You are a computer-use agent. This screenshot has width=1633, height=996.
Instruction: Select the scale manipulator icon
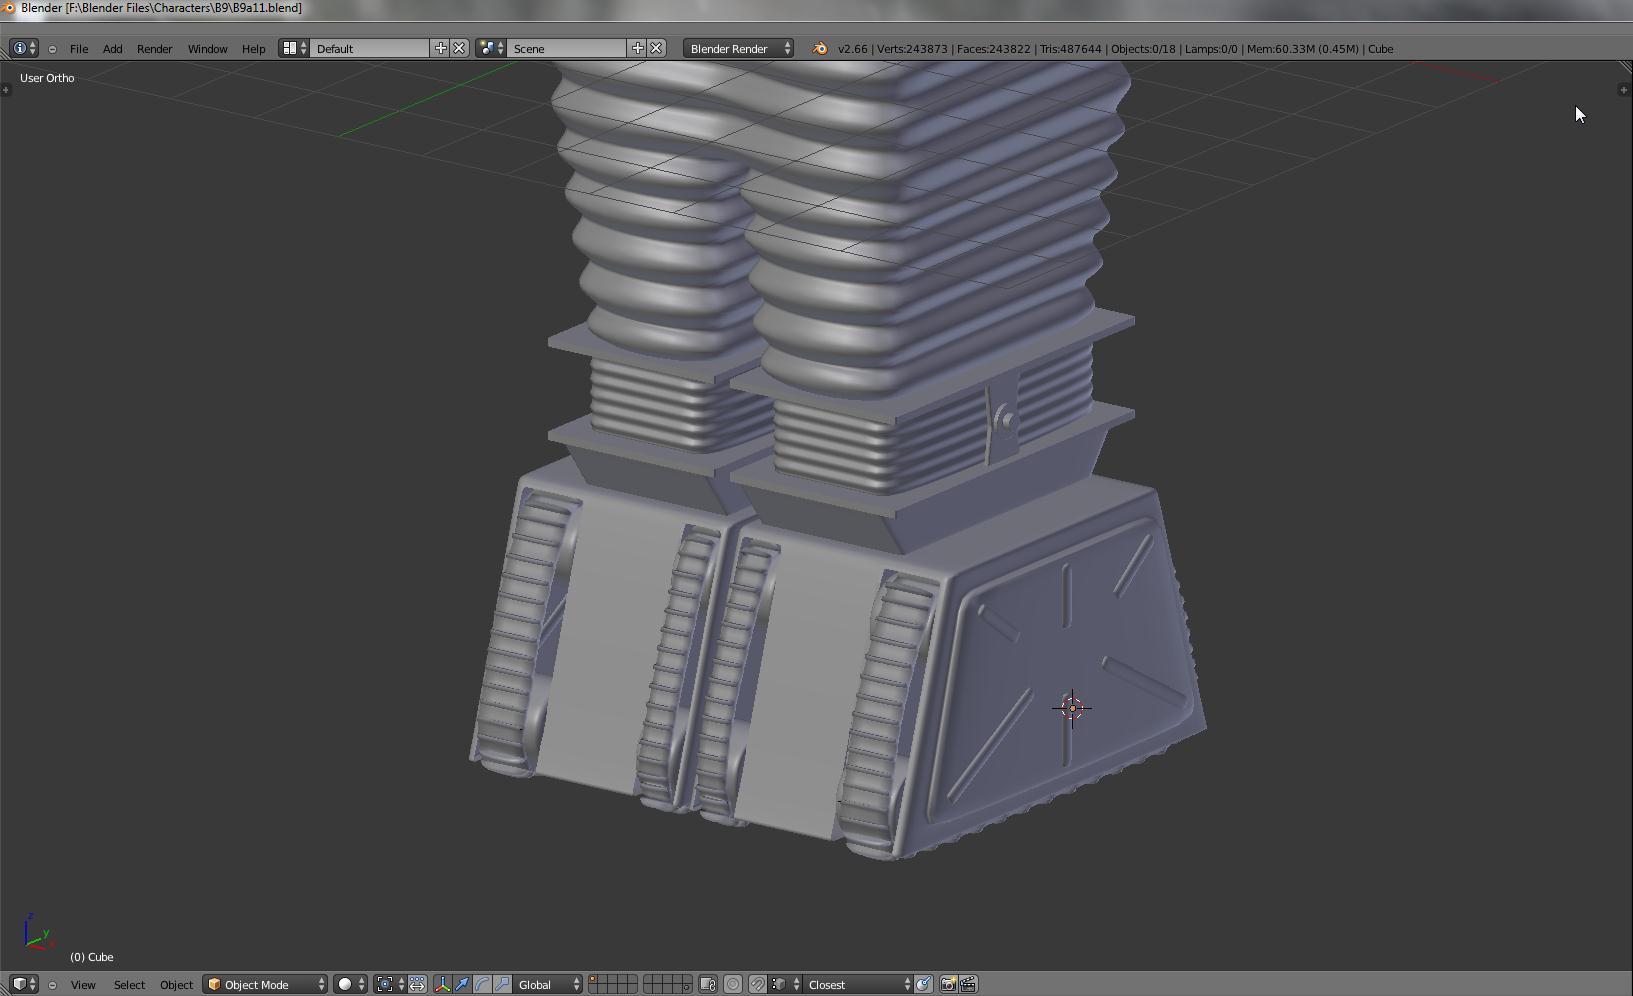502,985
